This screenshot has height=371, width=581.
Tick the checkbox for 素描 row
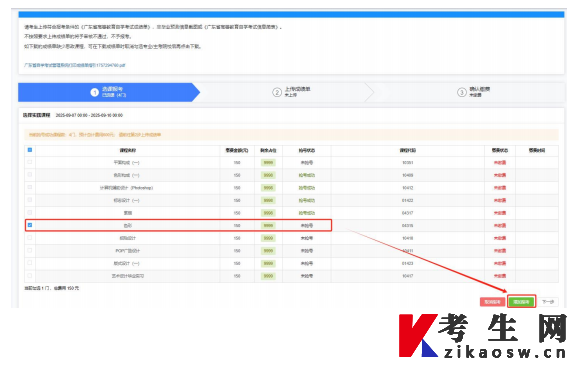(30, 213)
